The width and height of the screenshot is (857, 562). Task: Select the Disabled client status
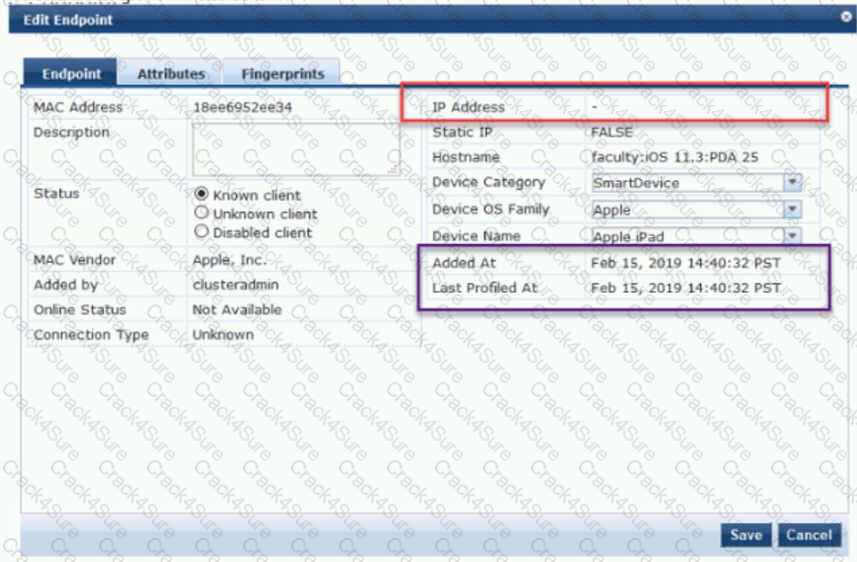(x=201, y=232)
